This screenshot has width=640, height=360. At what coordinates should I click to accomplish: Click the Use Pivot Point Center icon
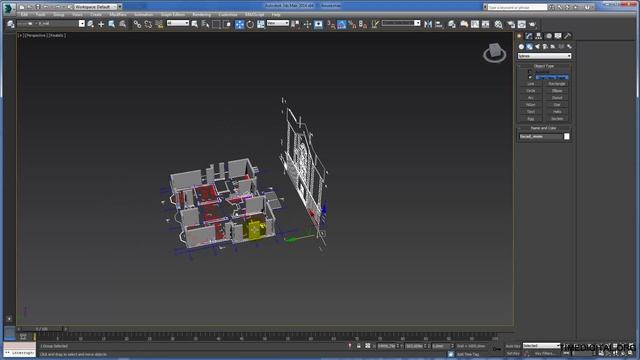295,24
